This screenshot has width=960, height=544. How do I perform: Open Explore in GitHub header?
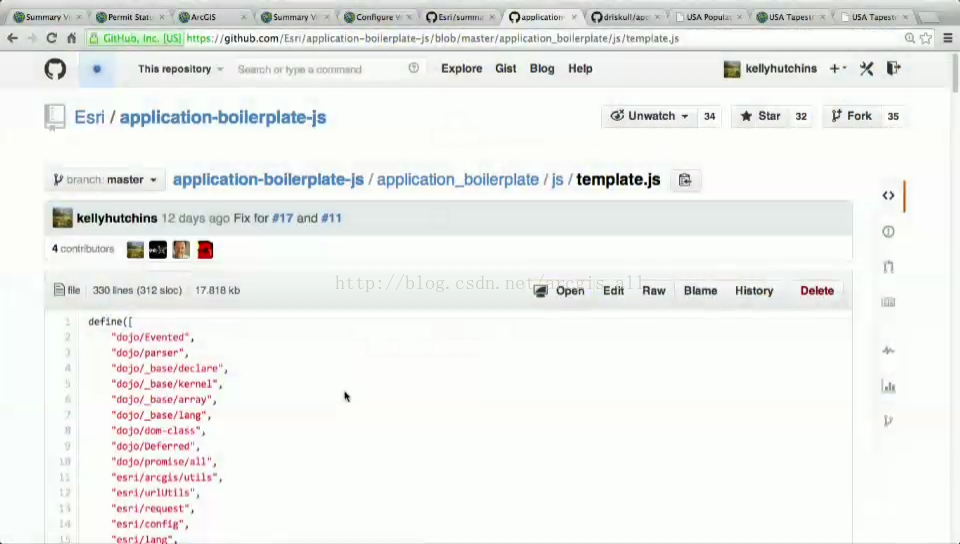pyautogui.click(x=462, y=69)
